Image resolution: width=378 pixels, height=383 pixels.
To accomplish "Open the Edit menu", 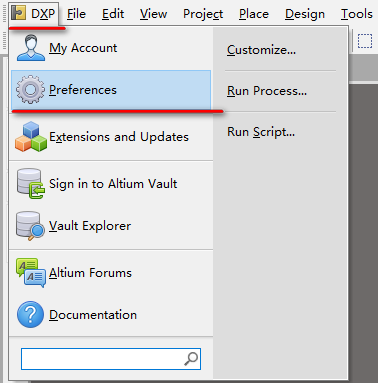I will [113, 14].
